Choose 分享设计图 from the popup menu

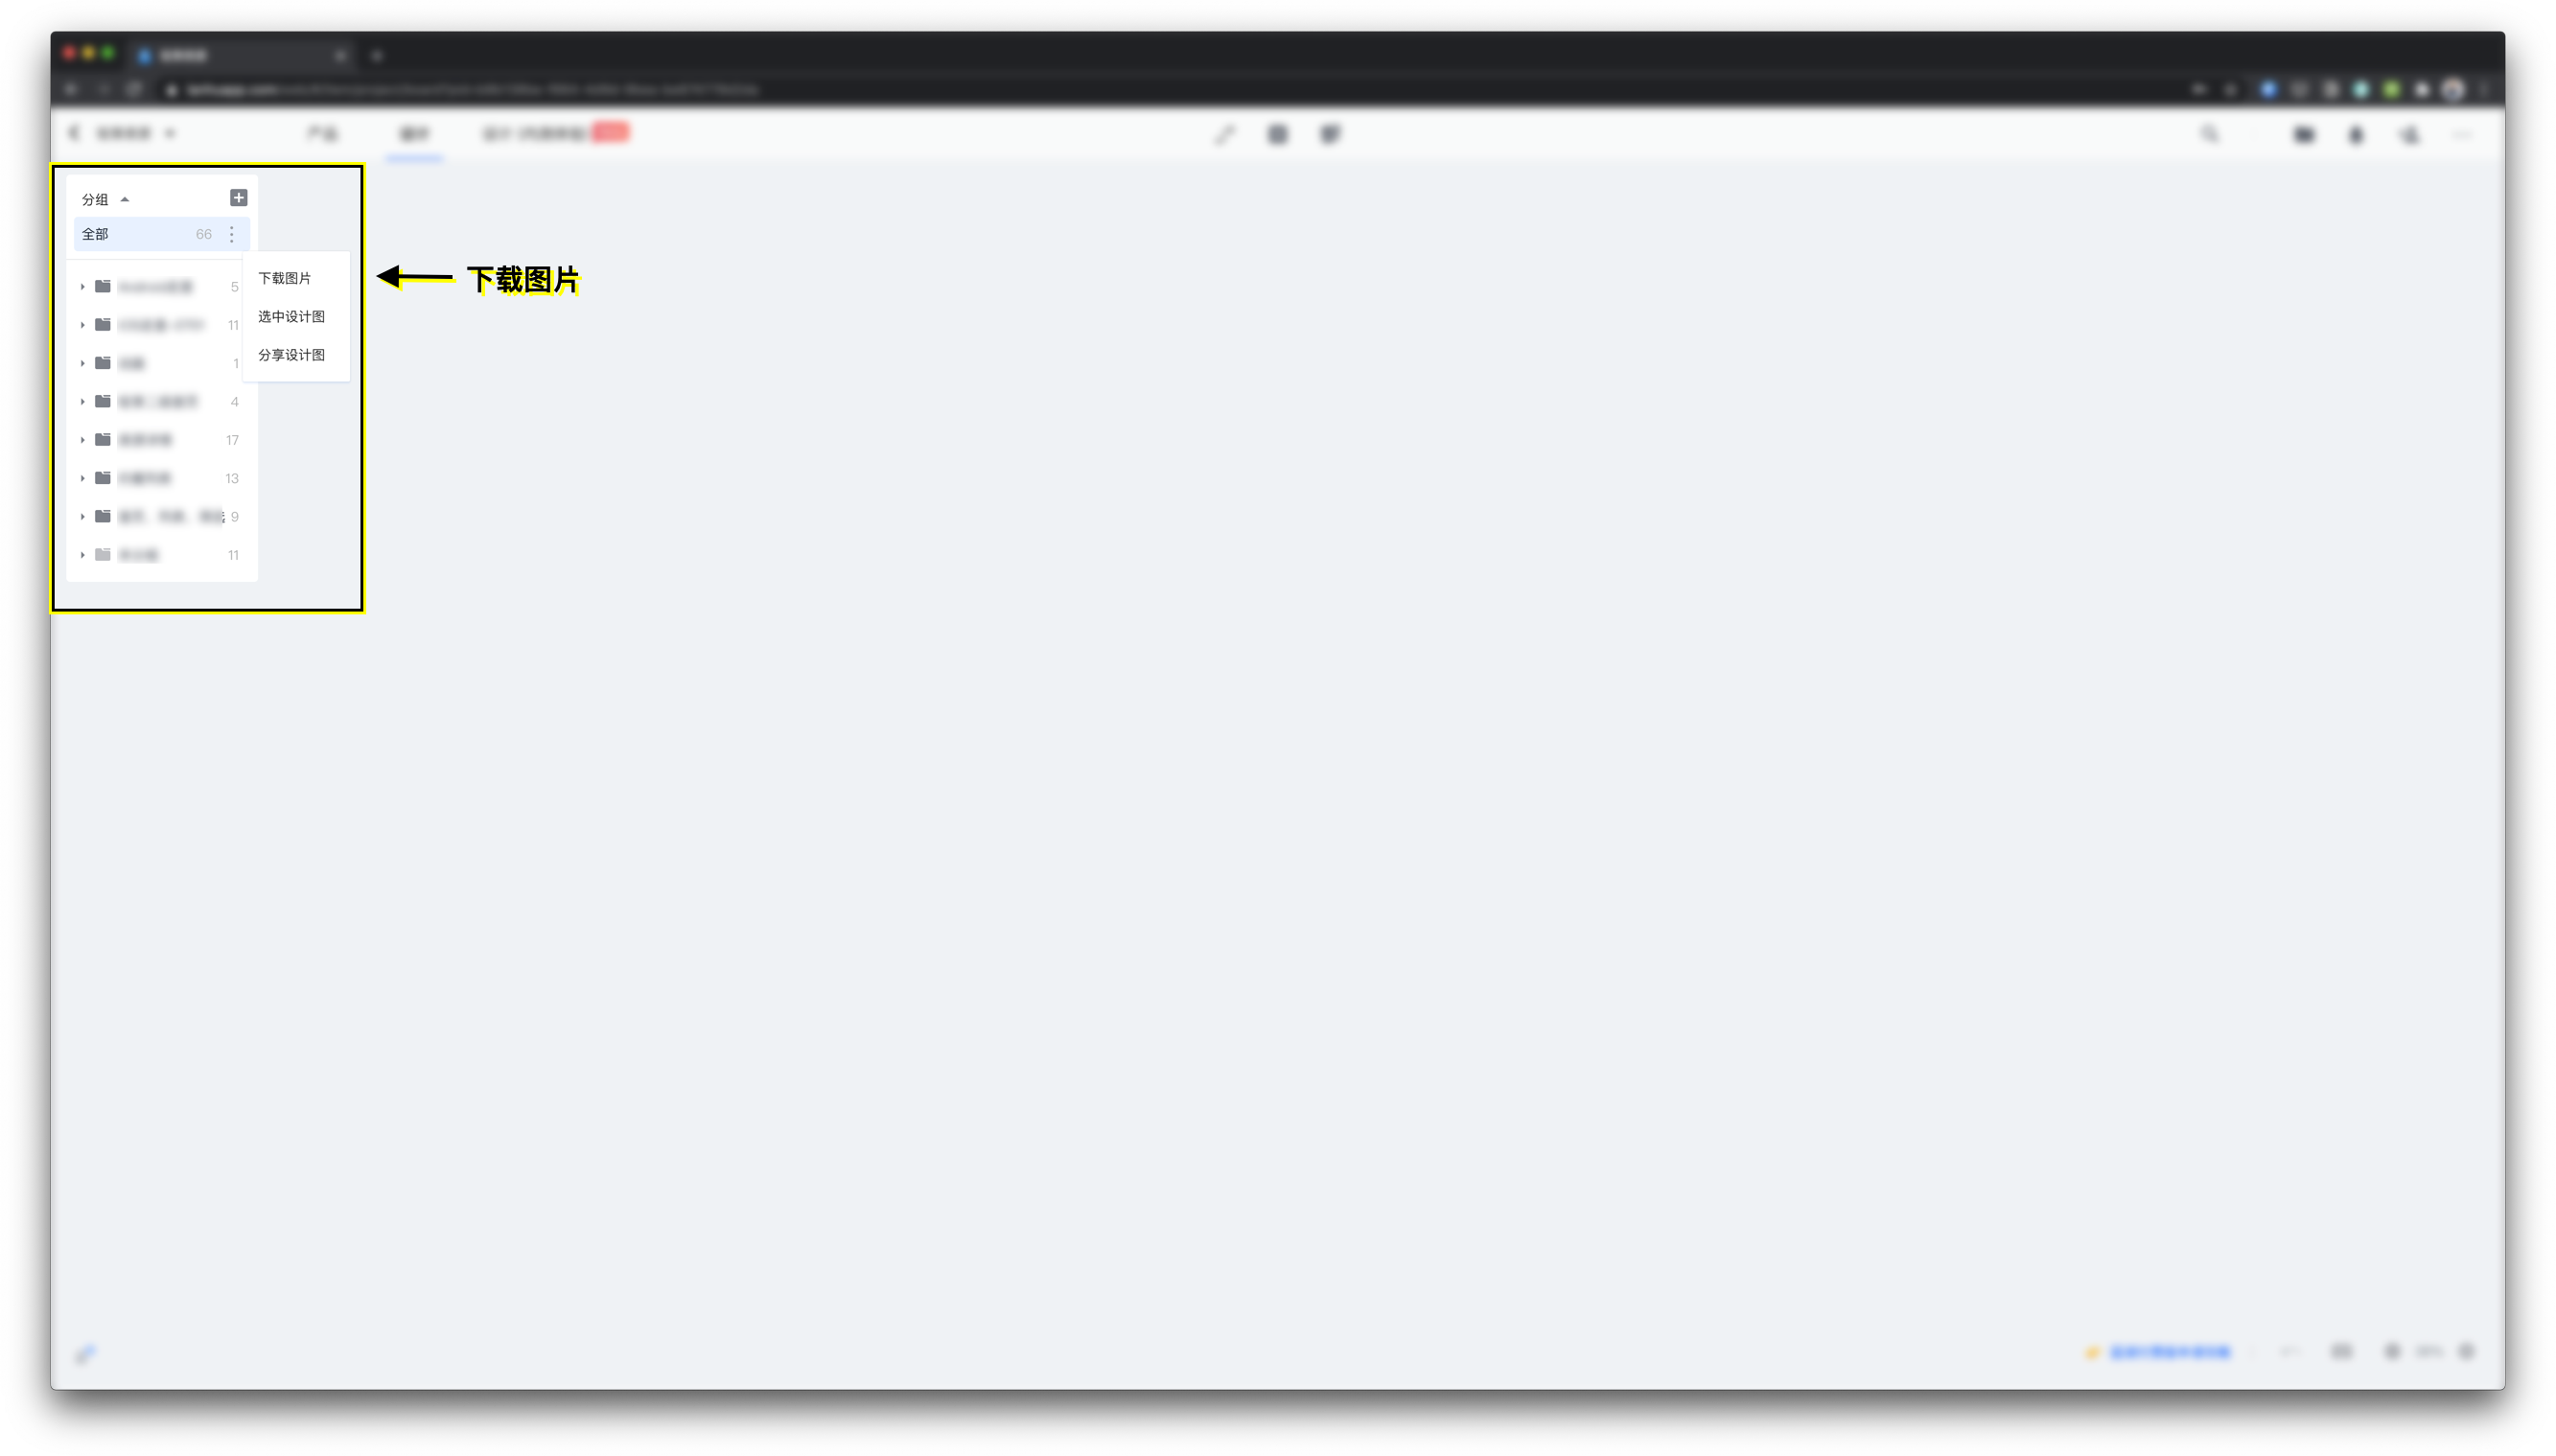[x=291, y=355]
